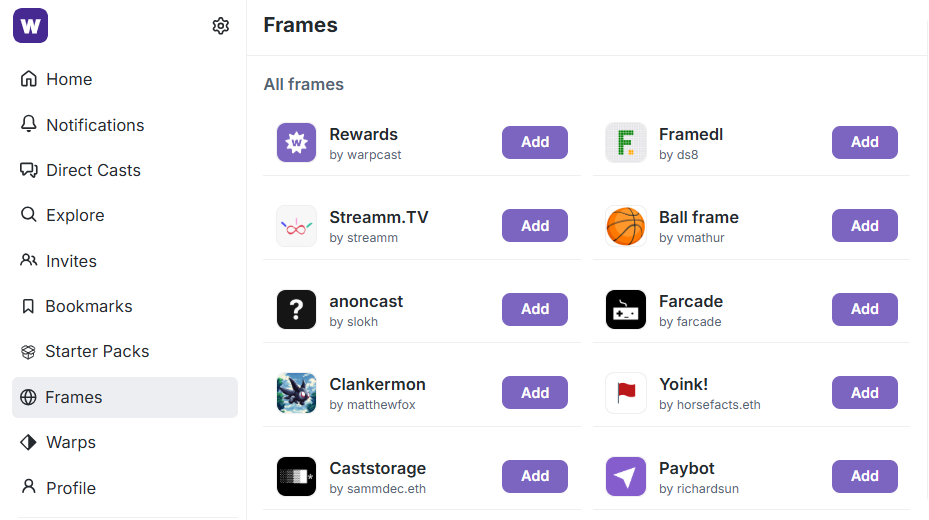Click the Framedl green F icon
The width and height of the screenshot is (929, 520).
click(626, 143)
